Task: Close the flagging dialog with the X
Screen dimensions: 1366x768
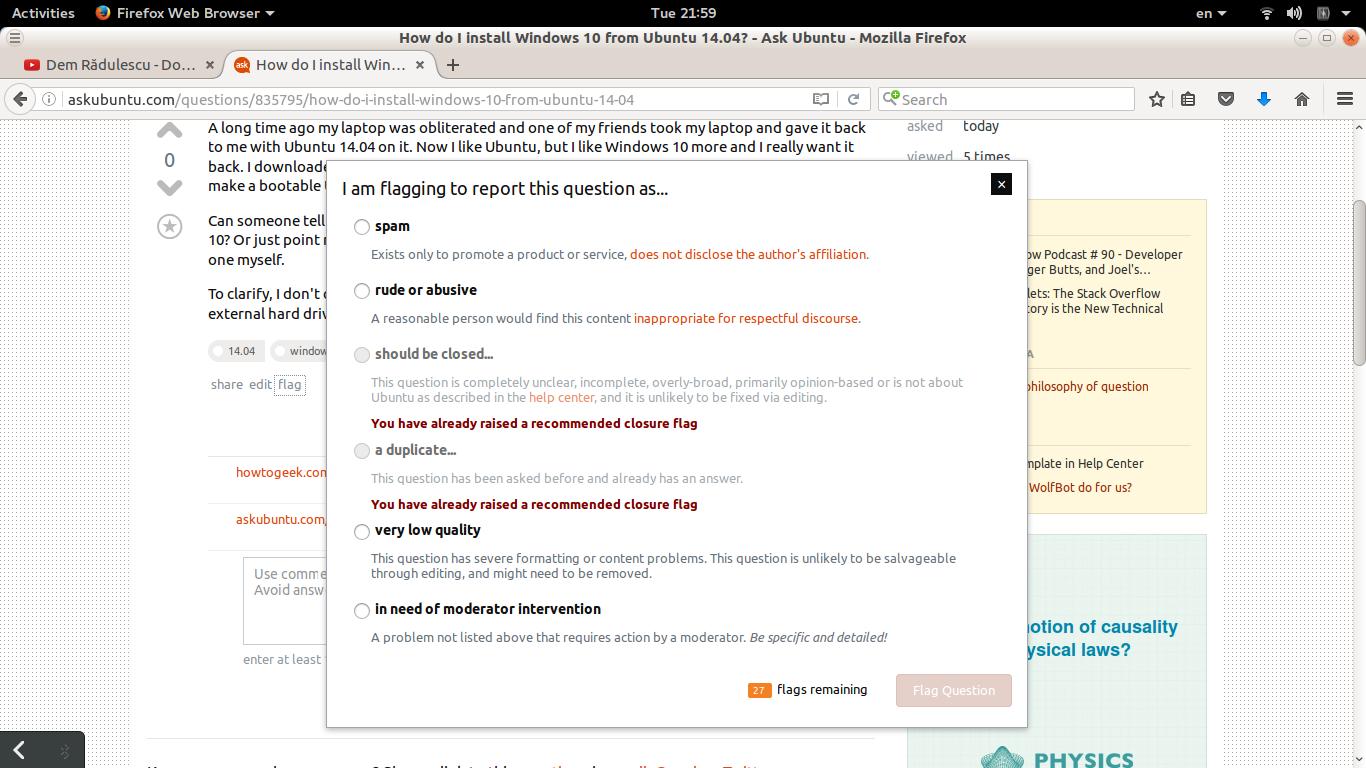Action: (1001, 184)
